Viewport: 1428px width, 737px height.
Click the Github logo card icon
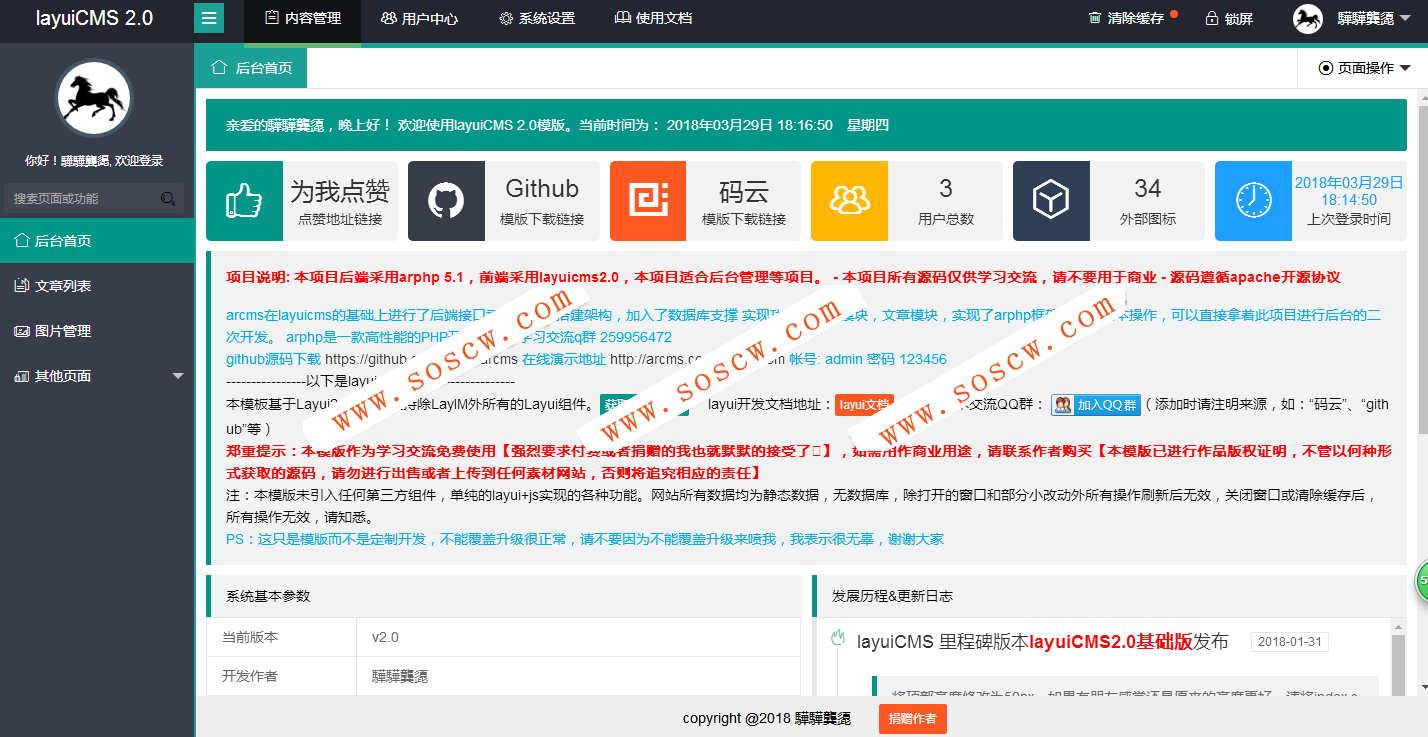[x=446, y=201]
